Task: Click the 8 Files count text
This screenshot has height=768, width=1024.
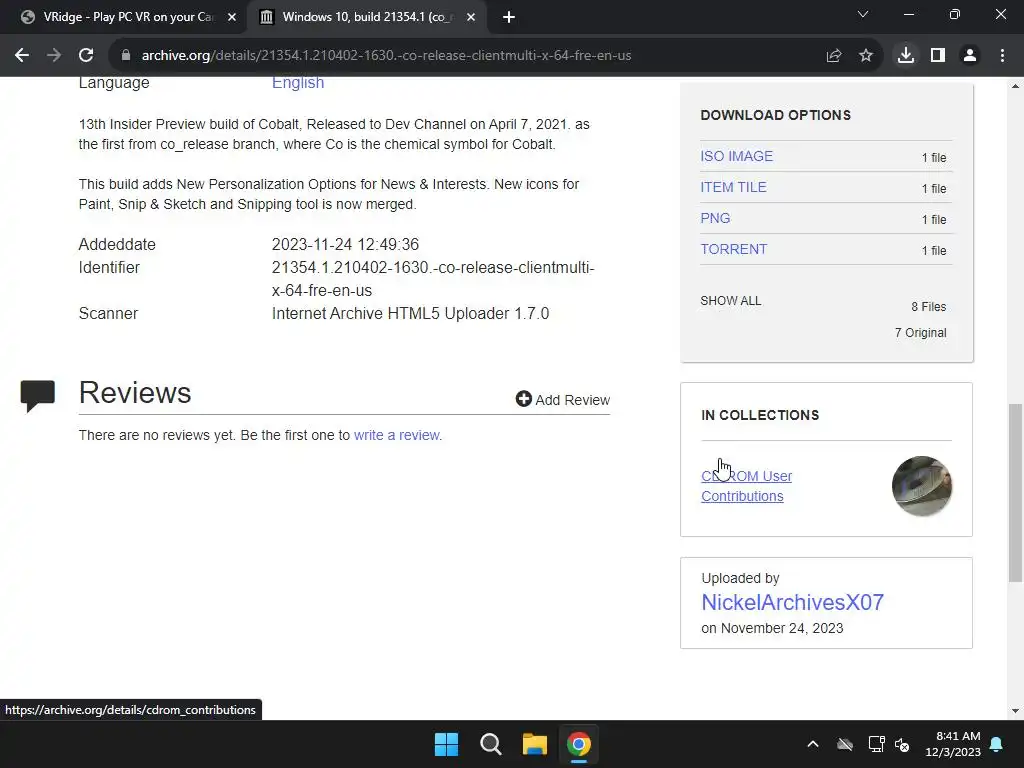Action: click(929, 307)
